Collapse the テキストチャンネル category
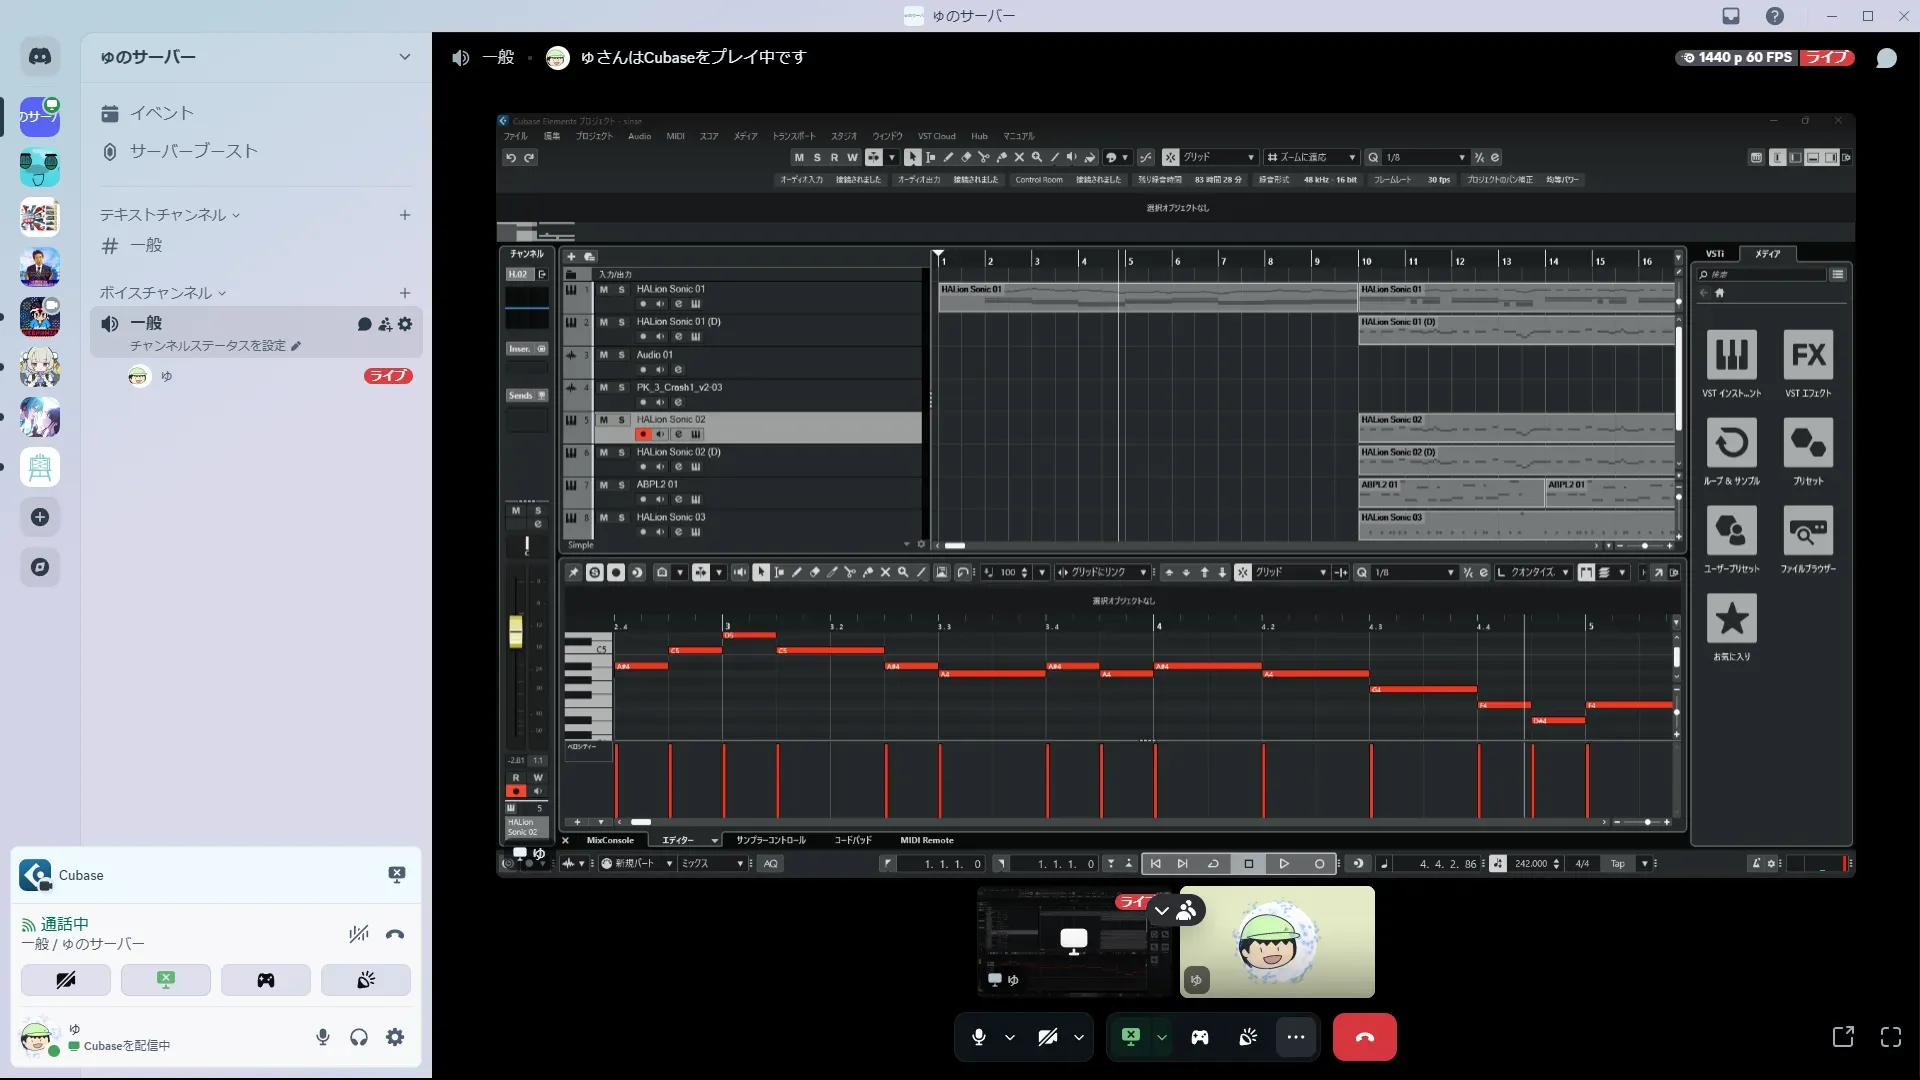Viewport: 1920px width, 1080px height. (x=168, y=215)
